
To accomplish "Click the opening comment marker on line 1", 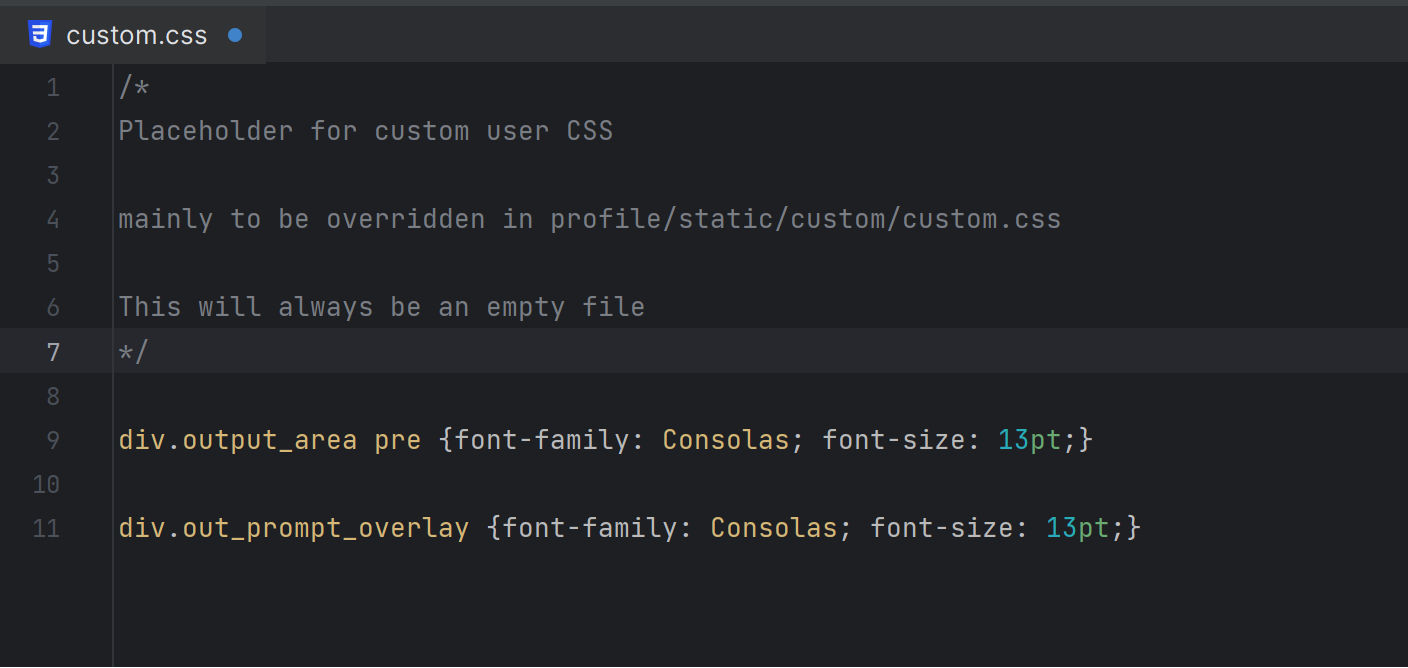I will coord(133,88).
